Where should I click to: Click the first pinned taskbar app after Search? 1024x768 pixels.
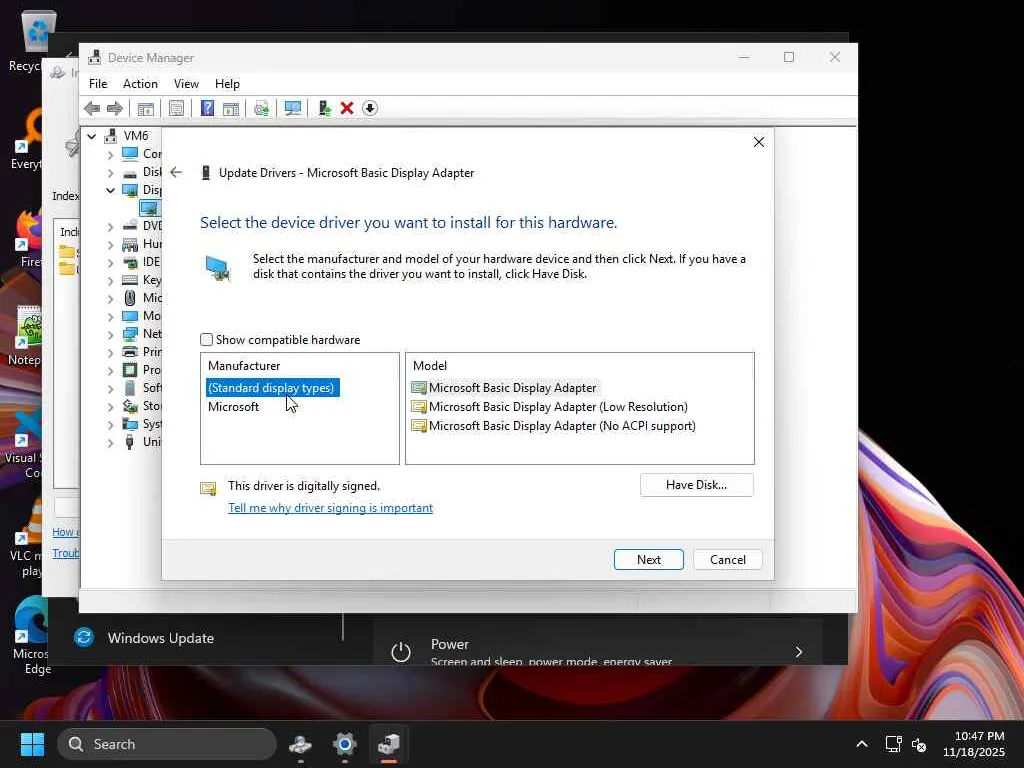click(x=300, y=744)
